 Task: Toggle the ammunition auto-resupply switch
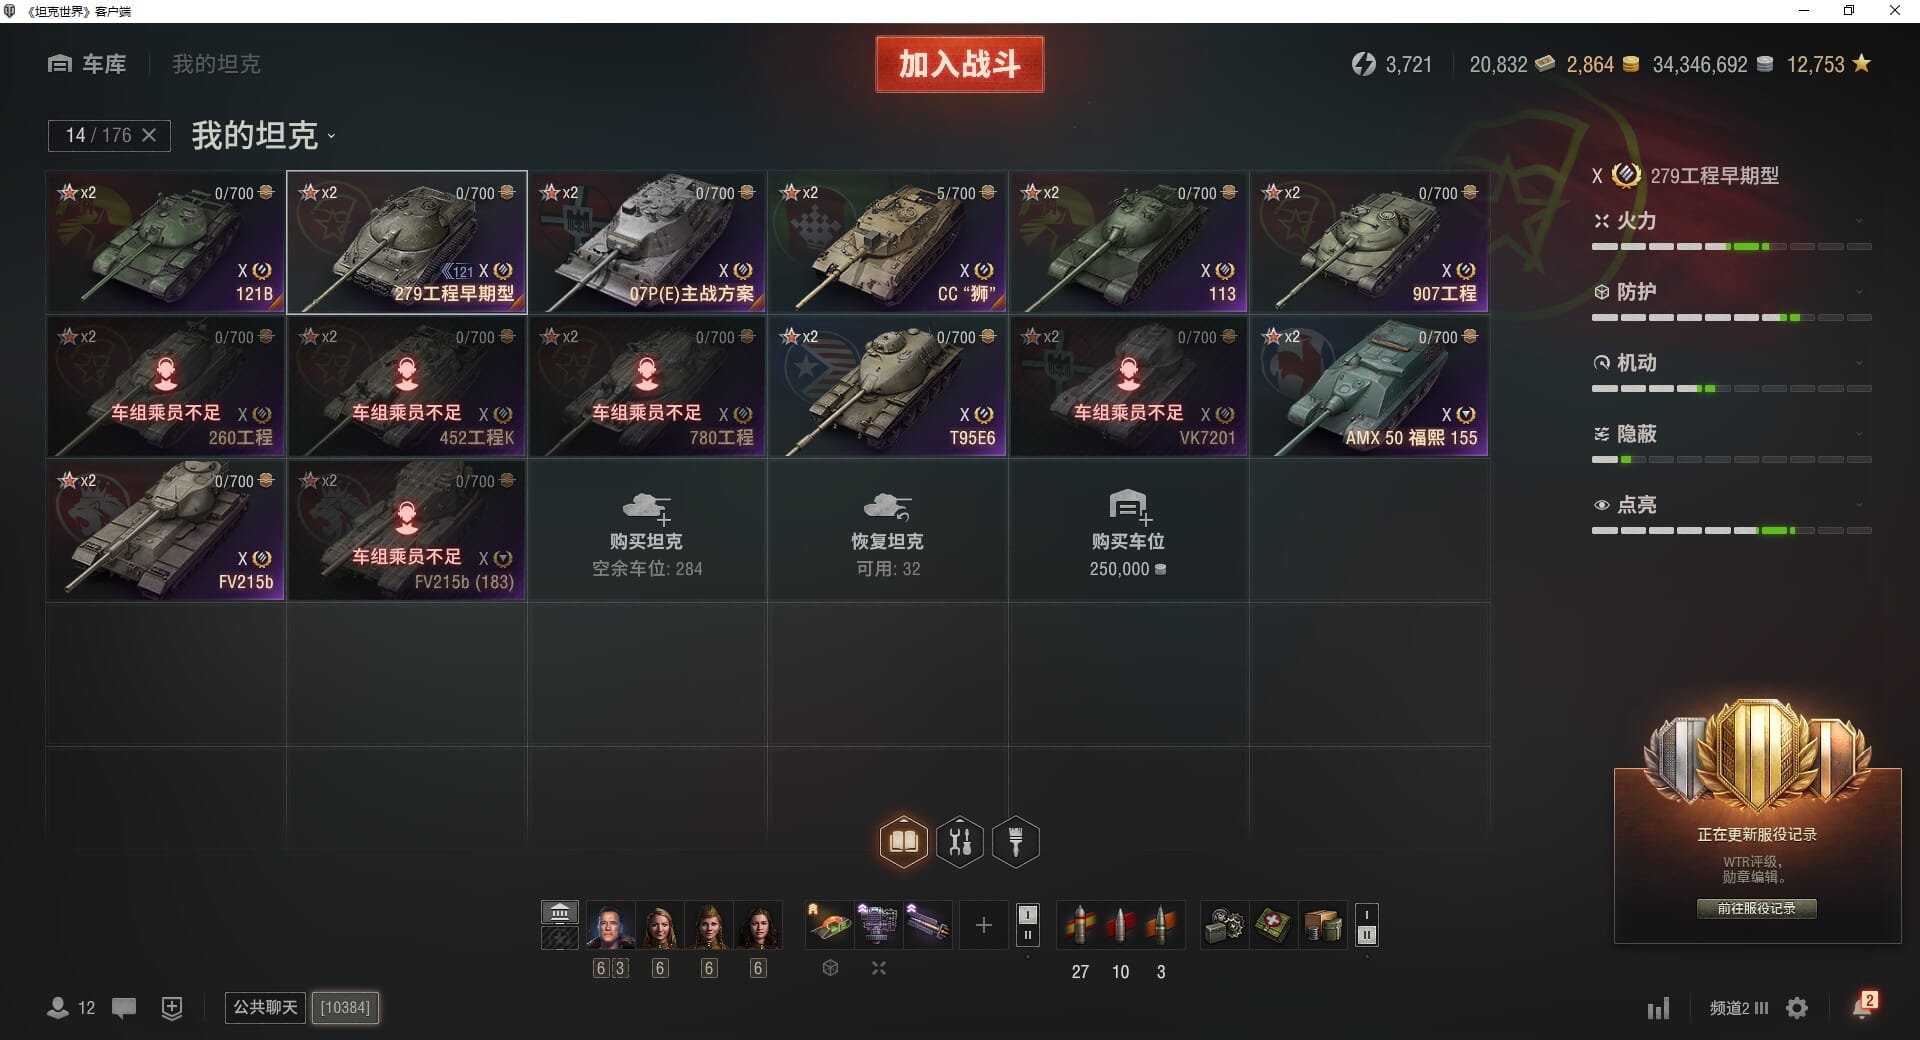(1027, 924)
